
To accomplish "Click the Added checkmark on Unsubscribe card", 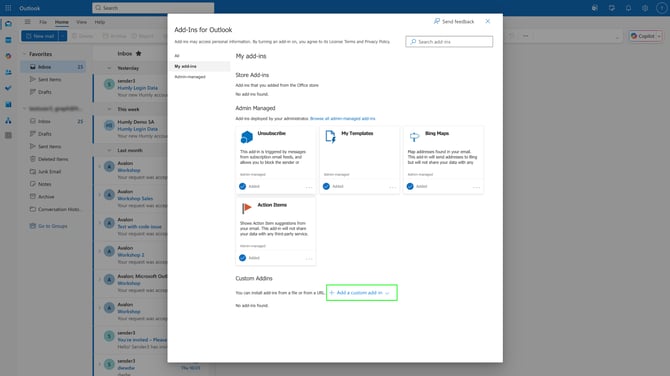I will click(x=242, y=186).
